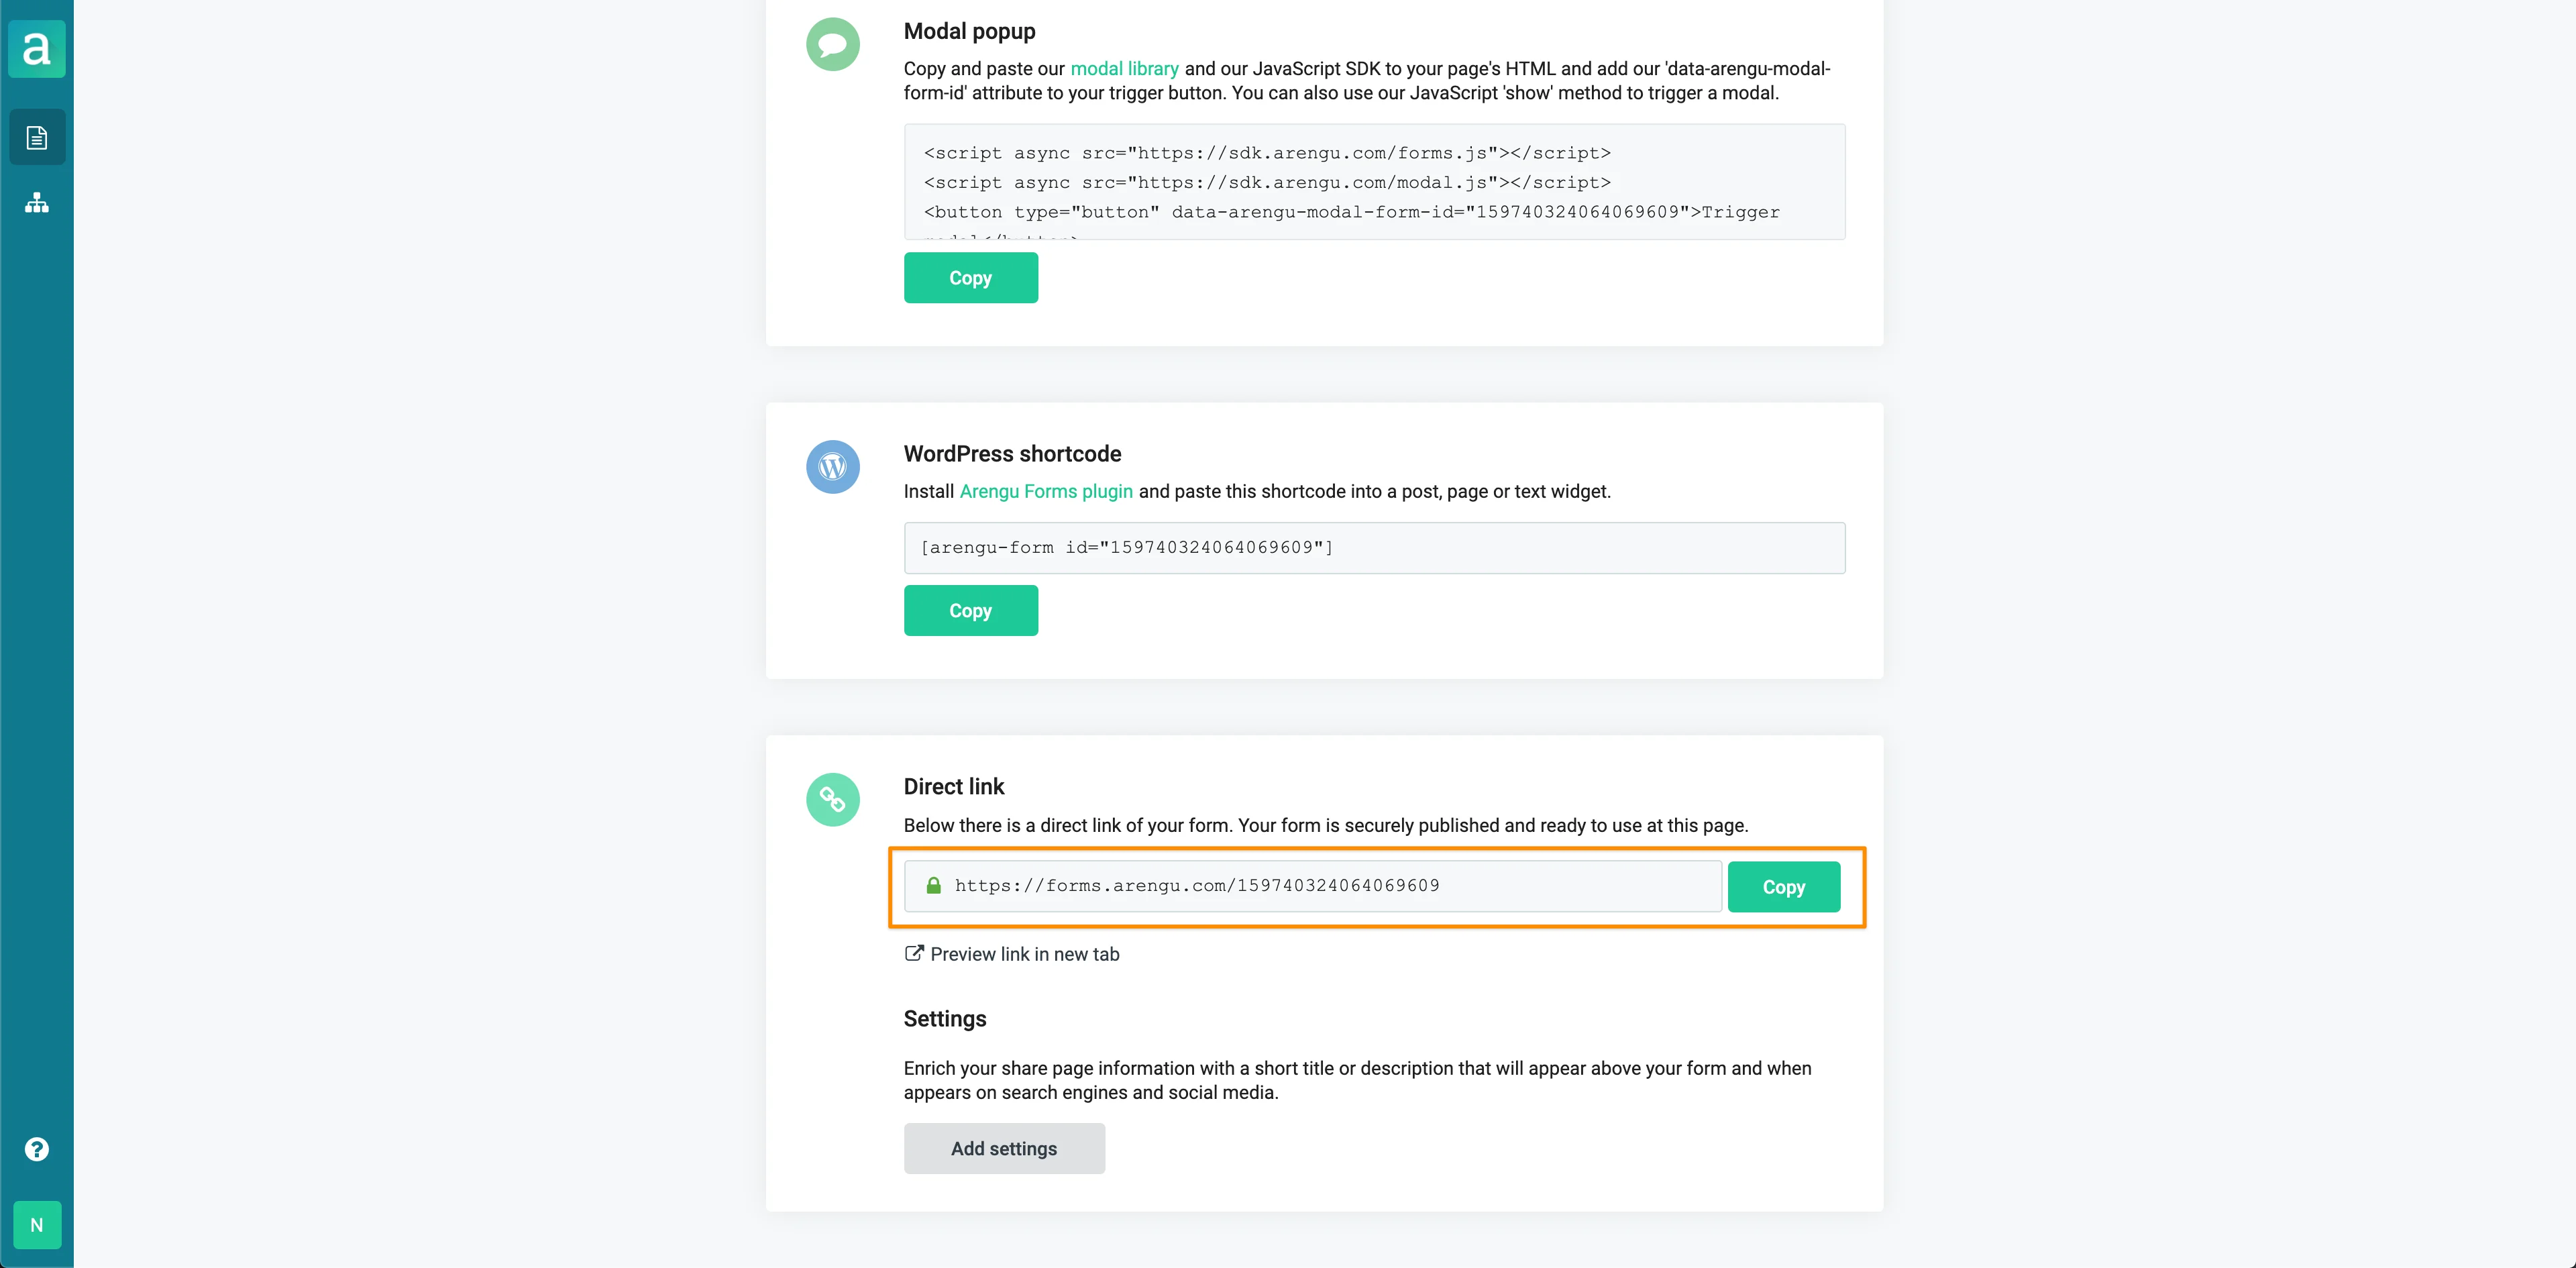This screenshot has height=1268, width=2576.
Task: Open the flows hierarchy icon in sidebar
Action: (37, 203)
